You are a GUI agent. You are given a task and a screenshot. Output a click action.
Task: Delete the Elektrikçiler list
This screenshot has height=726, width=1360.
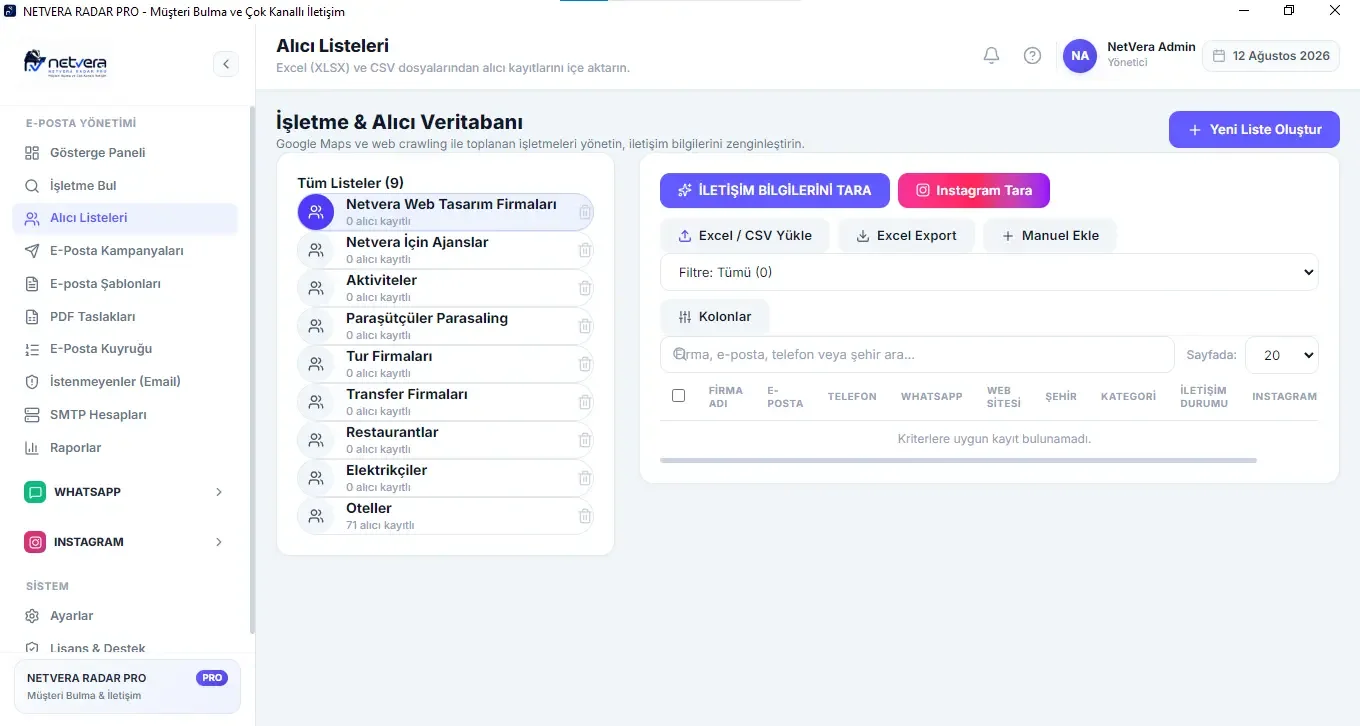tap(585, 478)
